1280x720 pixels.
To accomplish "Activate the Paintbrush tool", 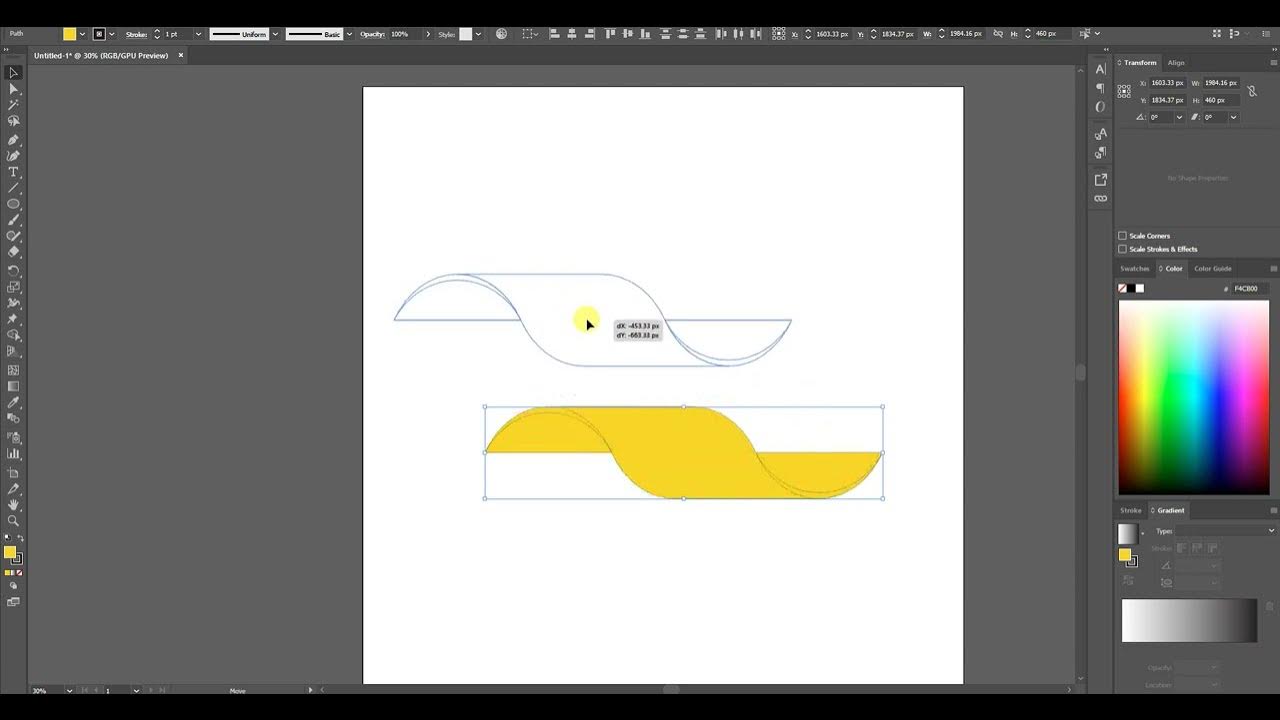I will 13,220.
